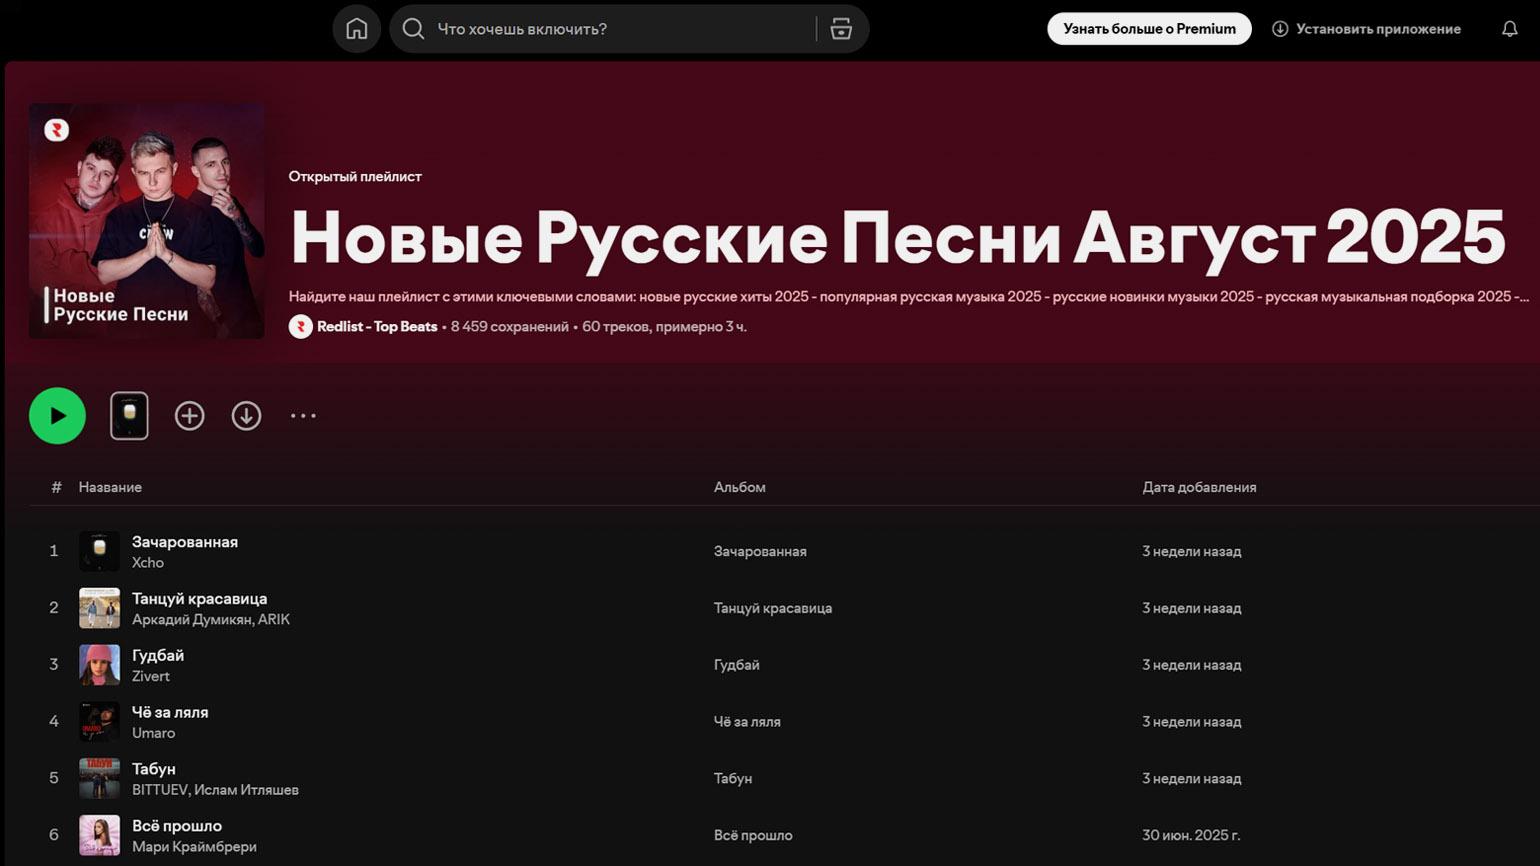Click the cover art of track 'Зачарованная'

pos(99,551)
